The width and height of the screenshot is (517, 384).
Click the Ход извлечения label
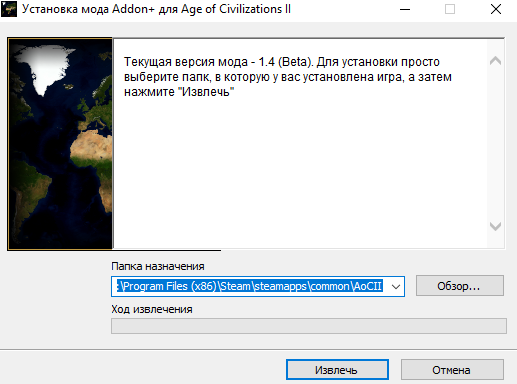pyautogui.click(x=152, y=309)
